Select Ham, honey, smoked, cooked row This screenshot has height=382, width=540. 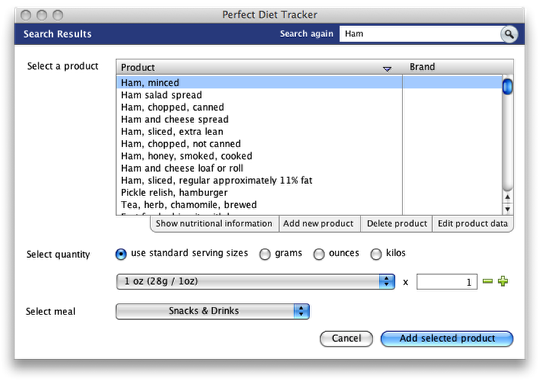(x=309, y=156)
